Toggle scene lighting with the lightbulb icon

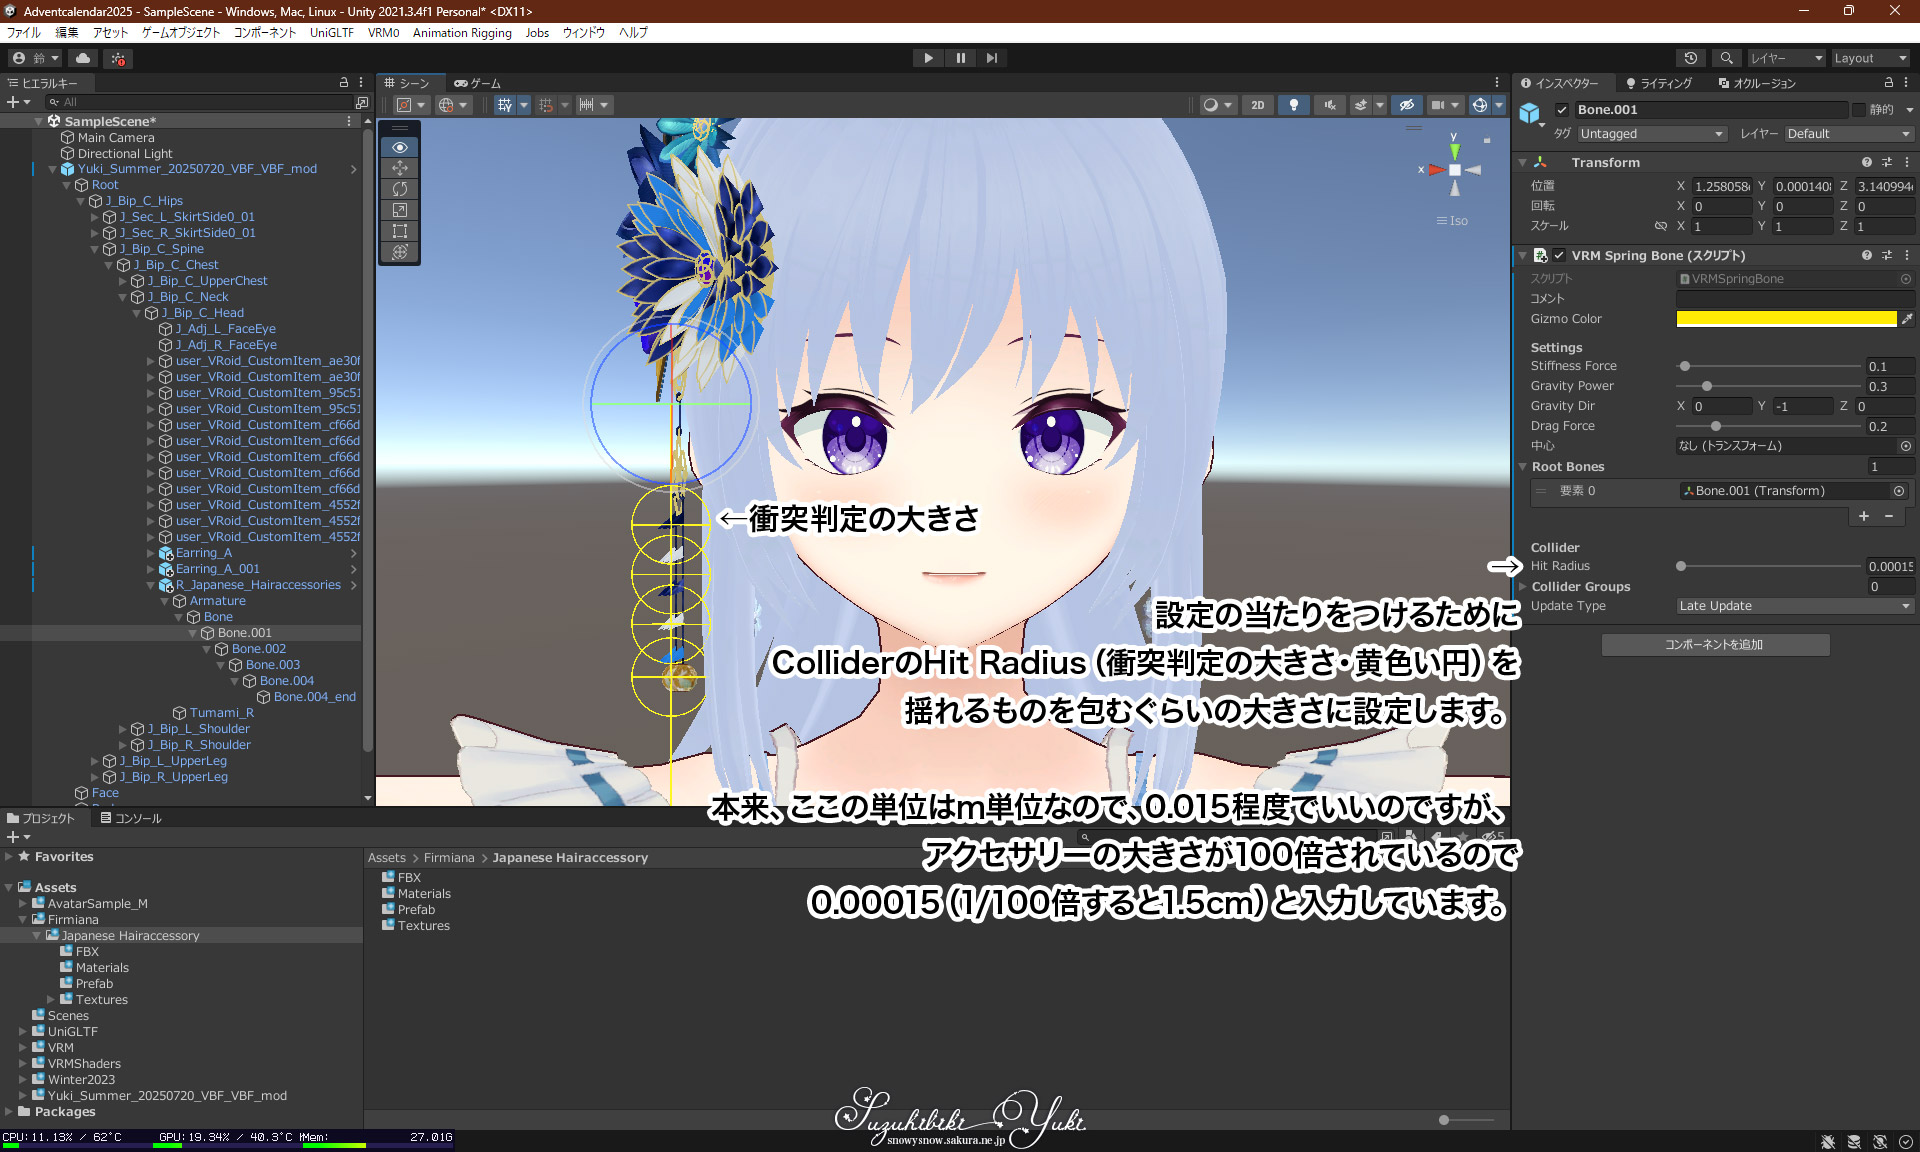coord(1294,105)
